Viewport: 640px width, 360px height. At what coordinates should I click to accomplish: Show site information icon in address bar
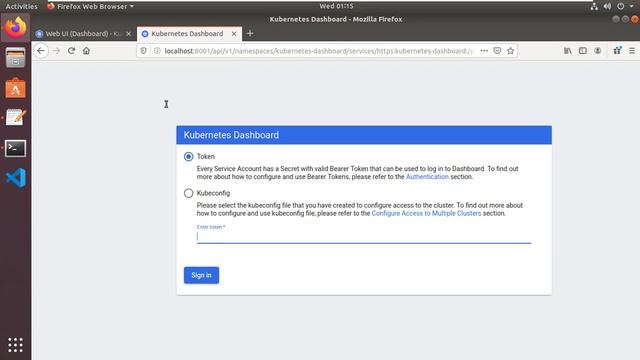(x=157, y=51)
